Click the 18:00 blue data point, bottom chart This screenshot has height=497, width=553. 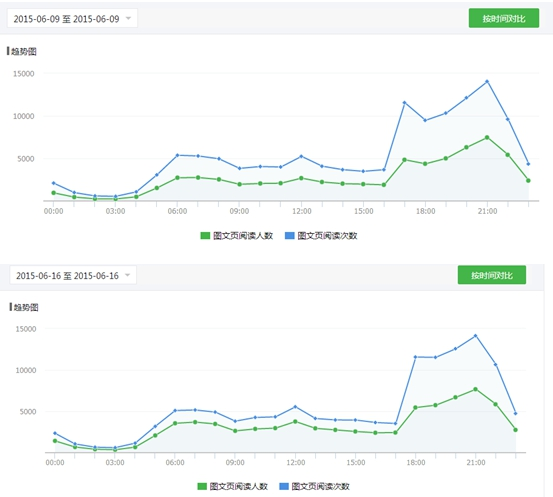415,357
